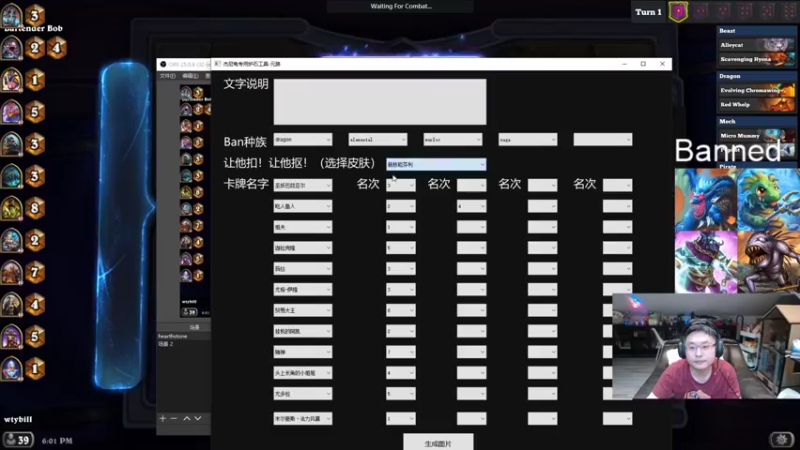Click the banned green murloc artwork
Image resolution: width=800 pixels, height=450 pixels.
(x=768, y=199)
